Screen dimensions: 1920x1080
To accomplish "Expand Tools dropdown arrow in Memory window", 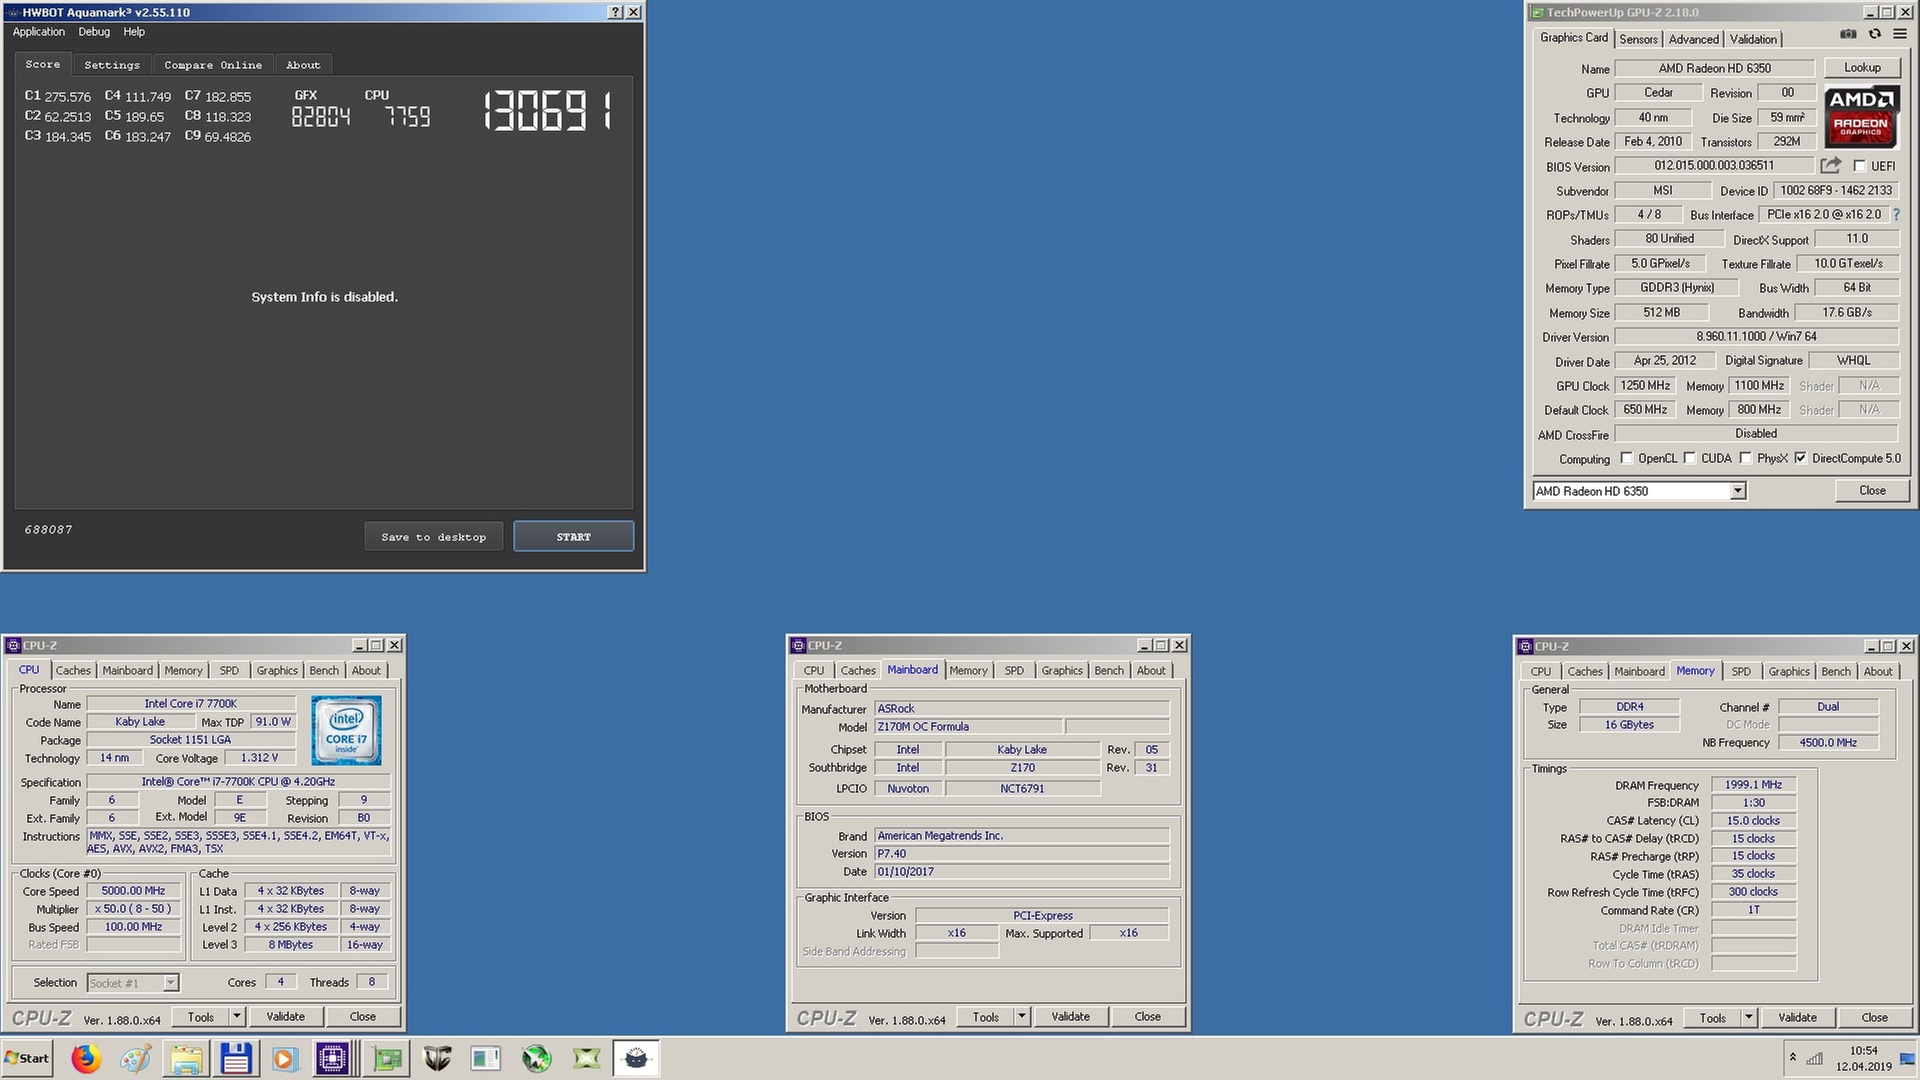I will coord(1749,1017).
